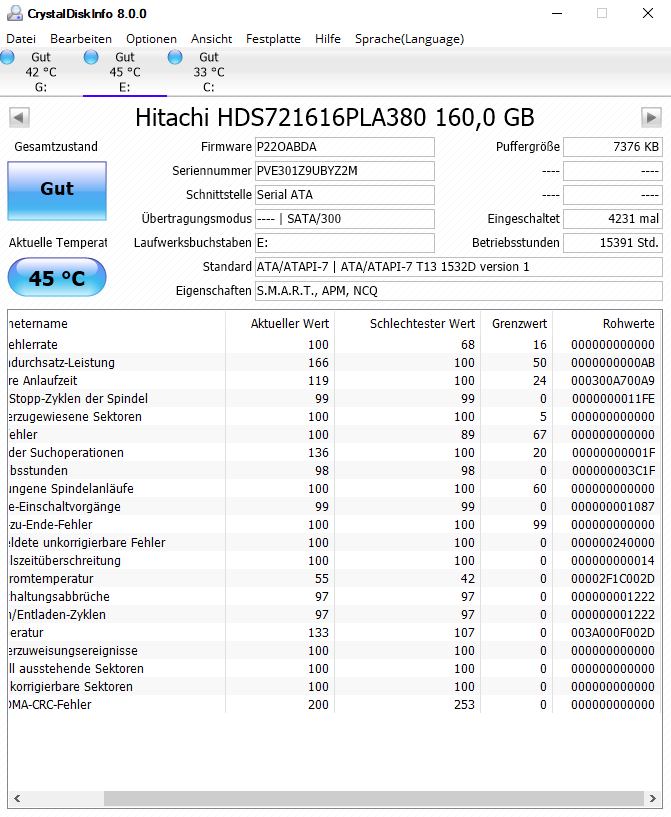Viewport: 671px width, 817px height.
Task: Select the G: drive status tab
Action: [41, 72]
